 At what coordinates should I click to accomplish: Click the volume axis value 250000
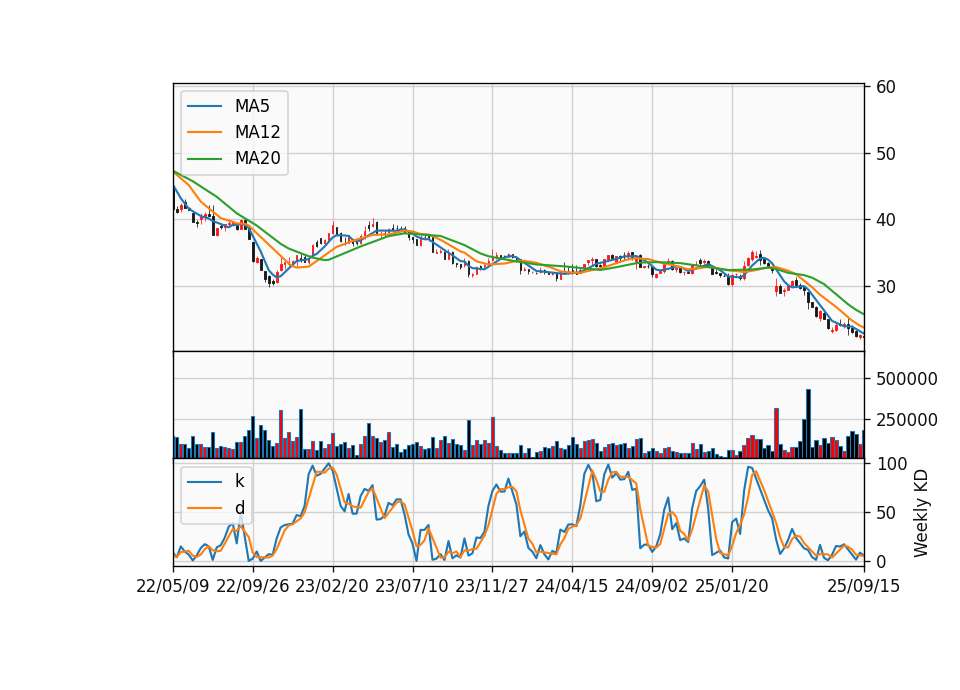(x=907, y=420)
